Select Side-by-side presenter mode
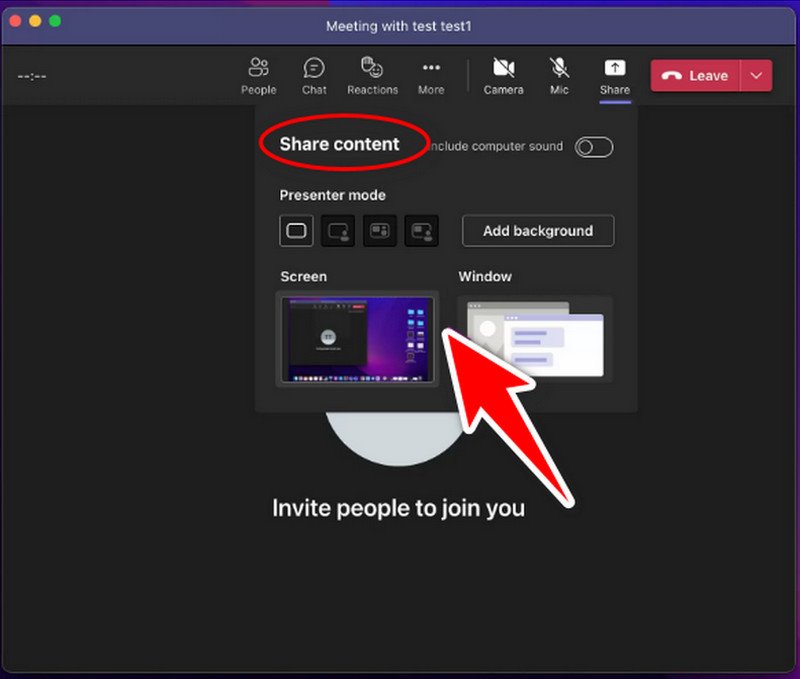The image size is (800, 679). pyautogui.click(x=380, y=231)
